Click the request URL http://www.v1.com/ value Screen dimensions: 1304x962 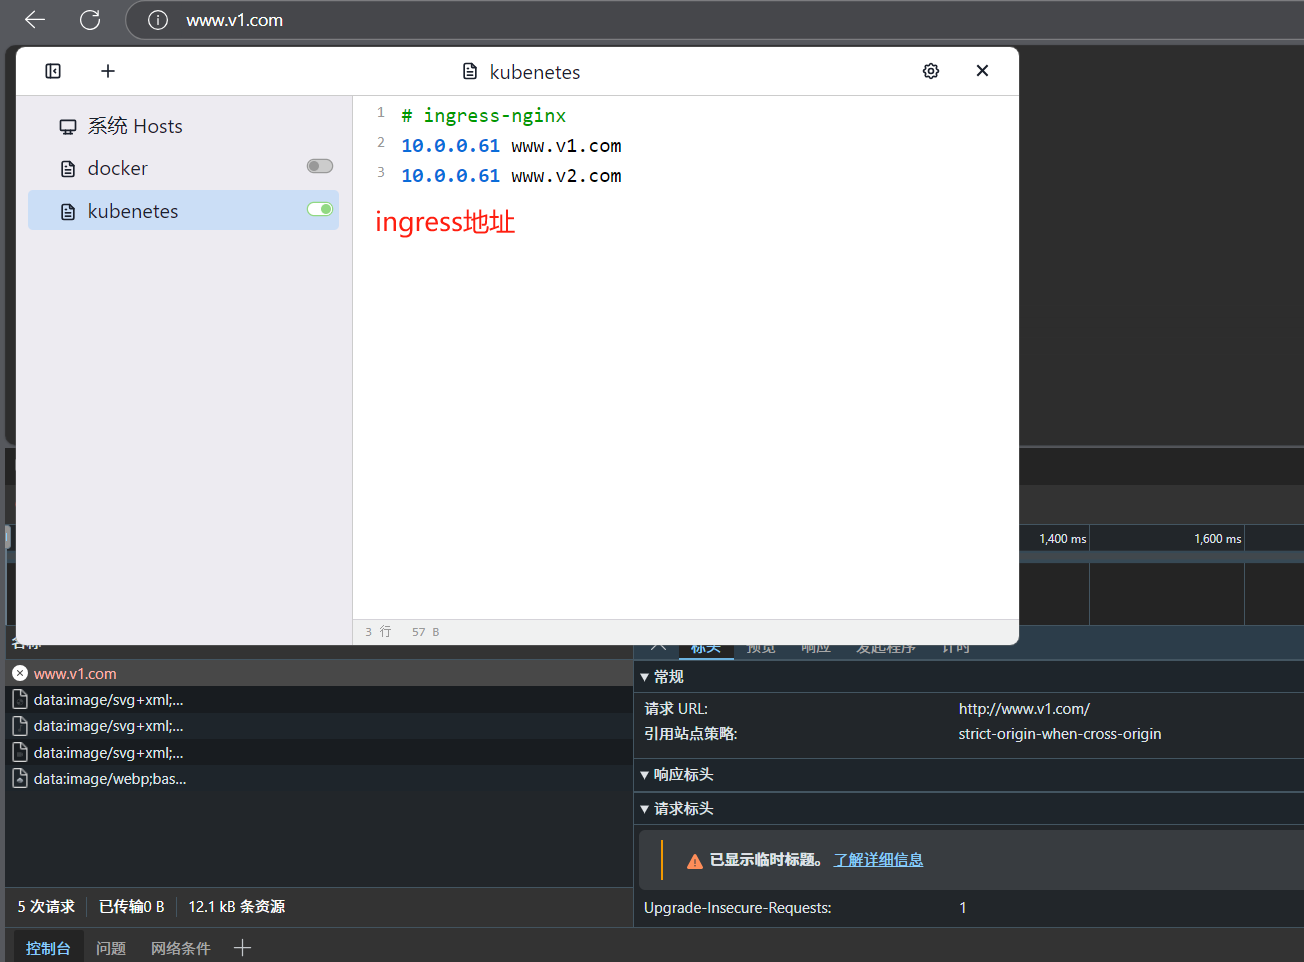[x=1024, y=709]
